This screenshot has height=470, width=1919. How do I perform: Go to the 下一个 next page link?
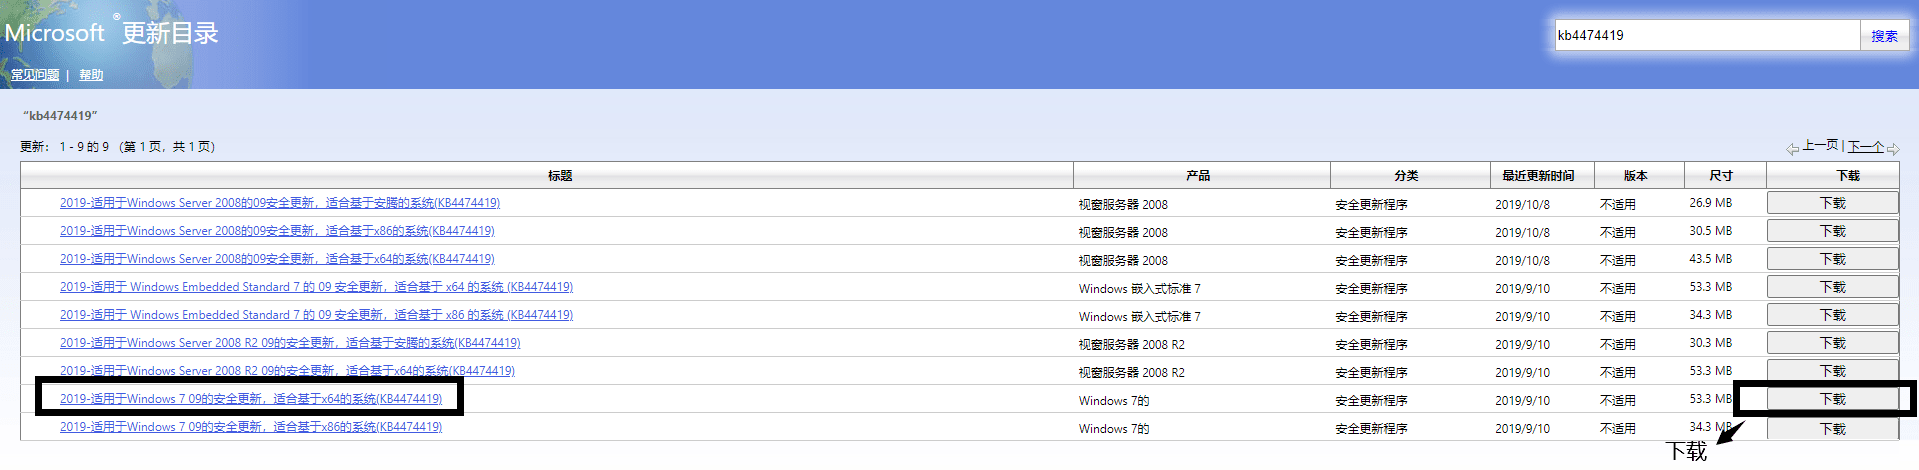pos(1866,146)
